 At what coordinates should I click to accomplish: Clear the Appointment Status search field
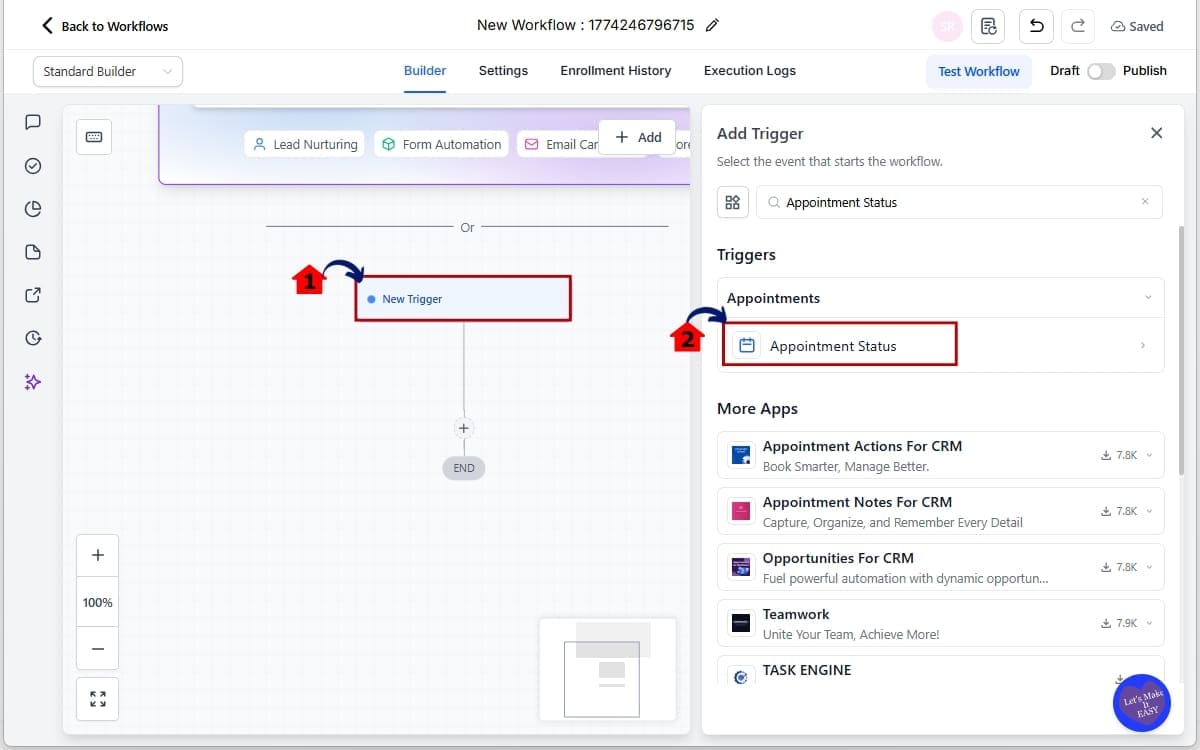(1145, 201)
